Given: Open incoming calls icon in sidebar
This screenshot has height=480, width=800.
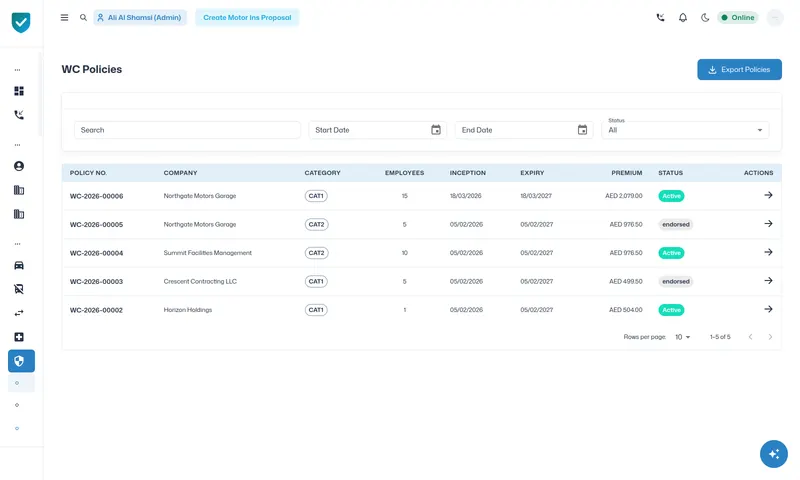Looking at the screenshot, I should click(x=19, y=115).
